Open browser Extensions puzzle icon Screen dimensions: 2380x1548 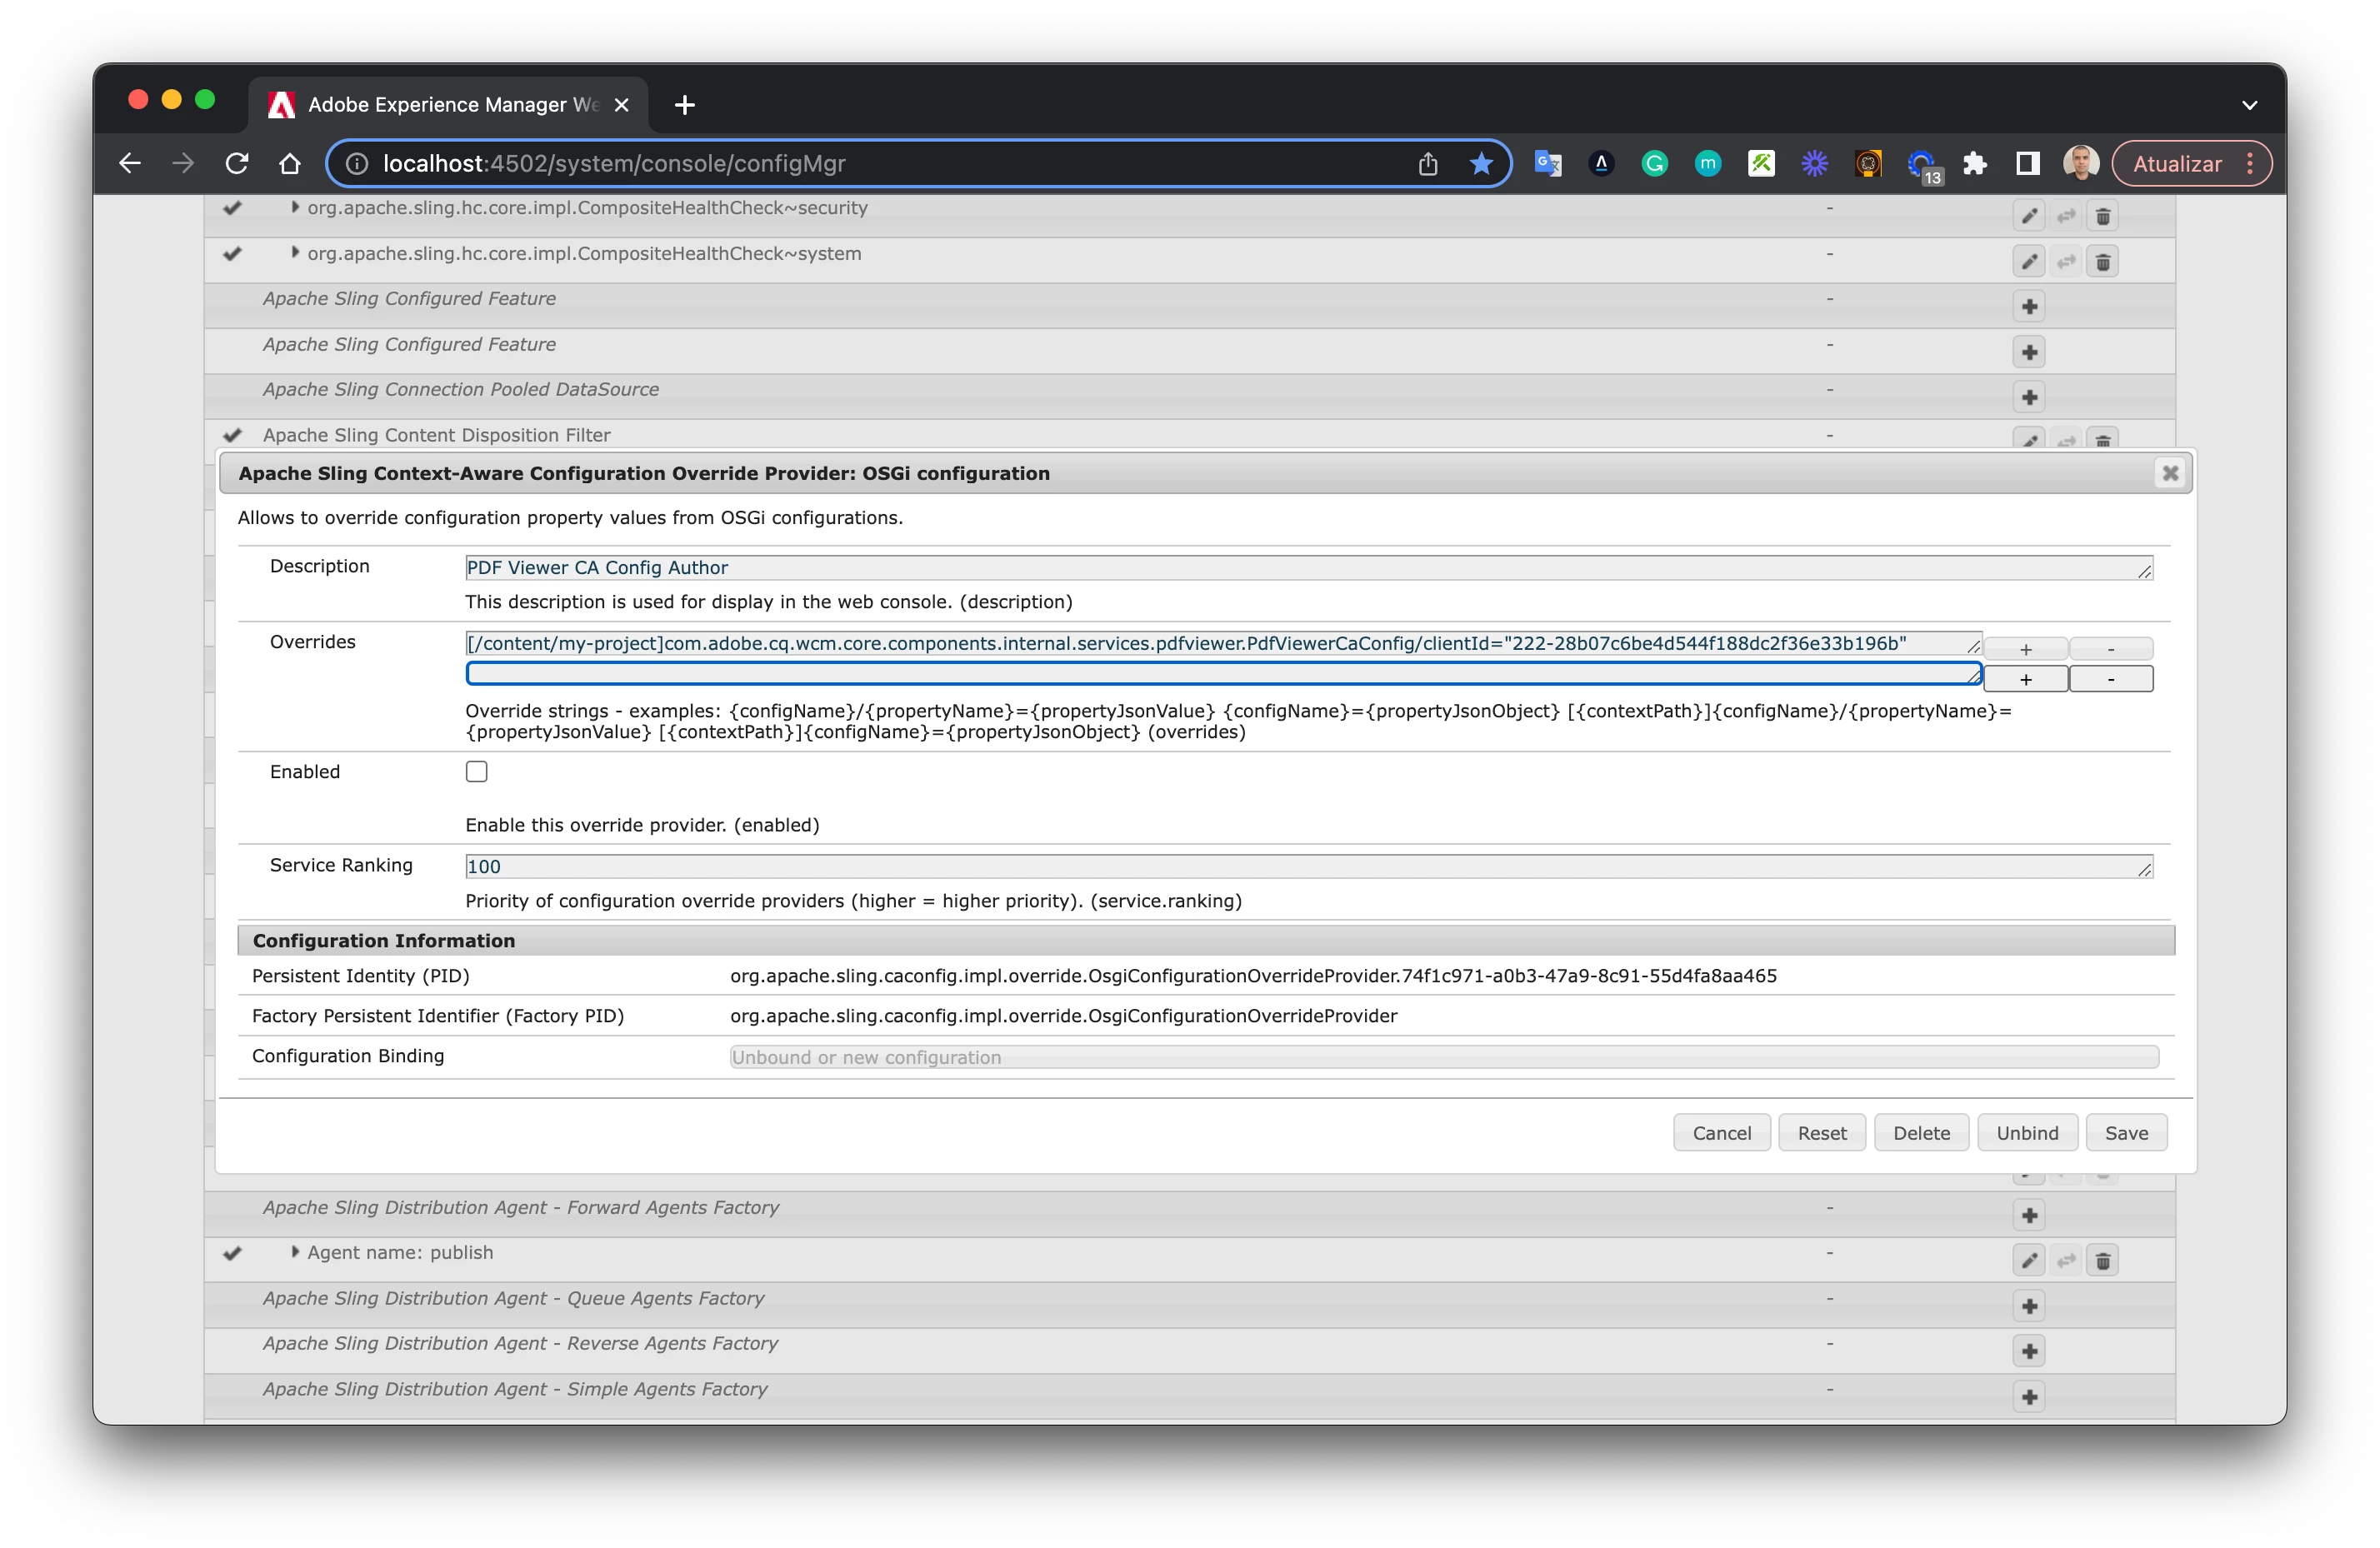point(1974,164)
